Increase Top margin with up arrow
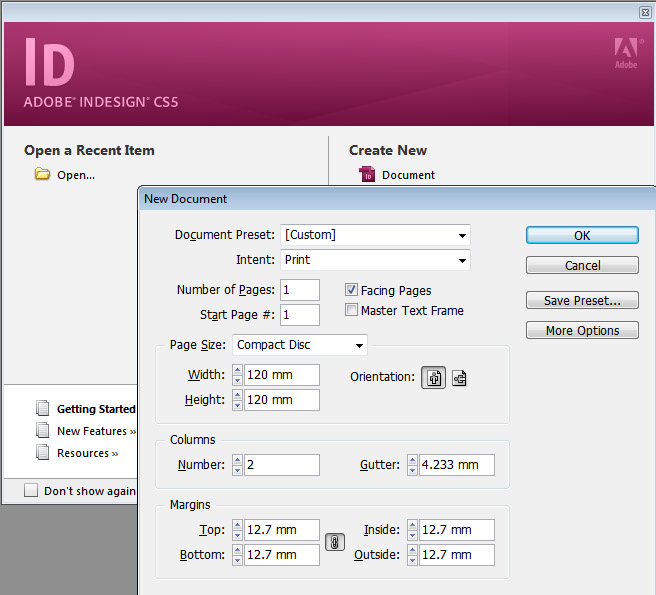 237,525
